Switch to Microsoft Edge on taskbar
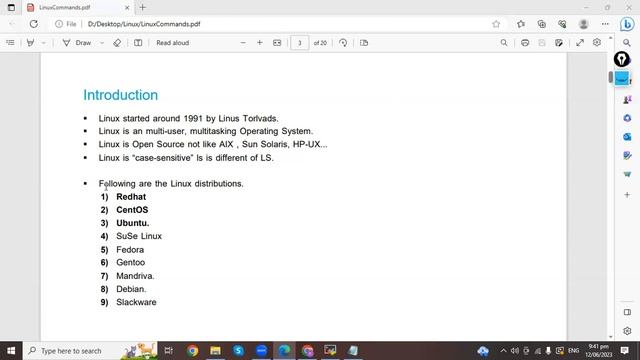This screenshot has width=640, height=360. tap(284, 351)
